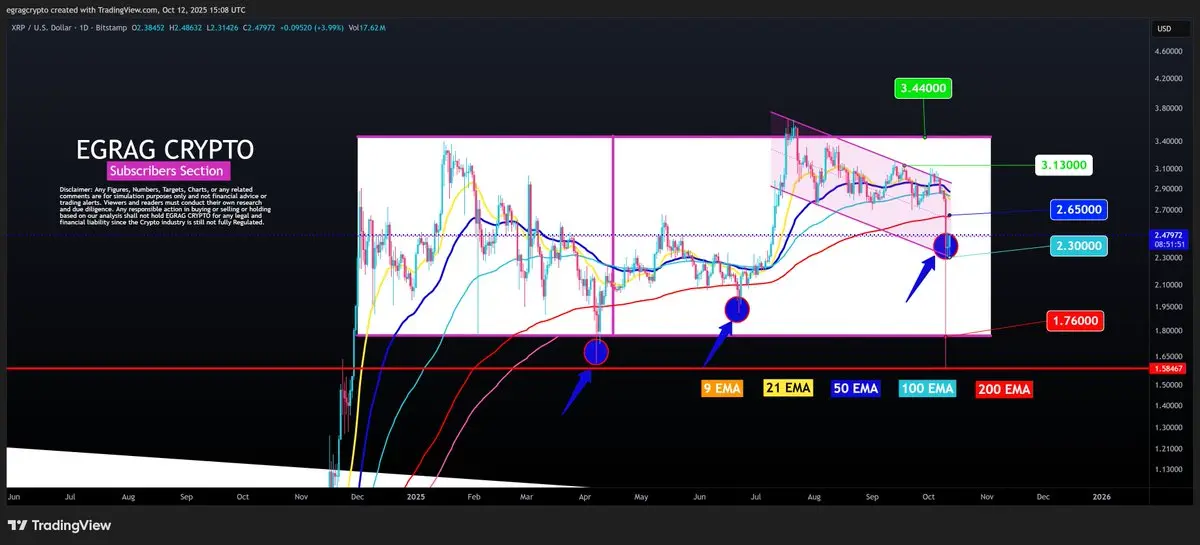Click the orange 9 EMA legend label
This screenshot has height=545, width=1200.
[x=721, y=388]
